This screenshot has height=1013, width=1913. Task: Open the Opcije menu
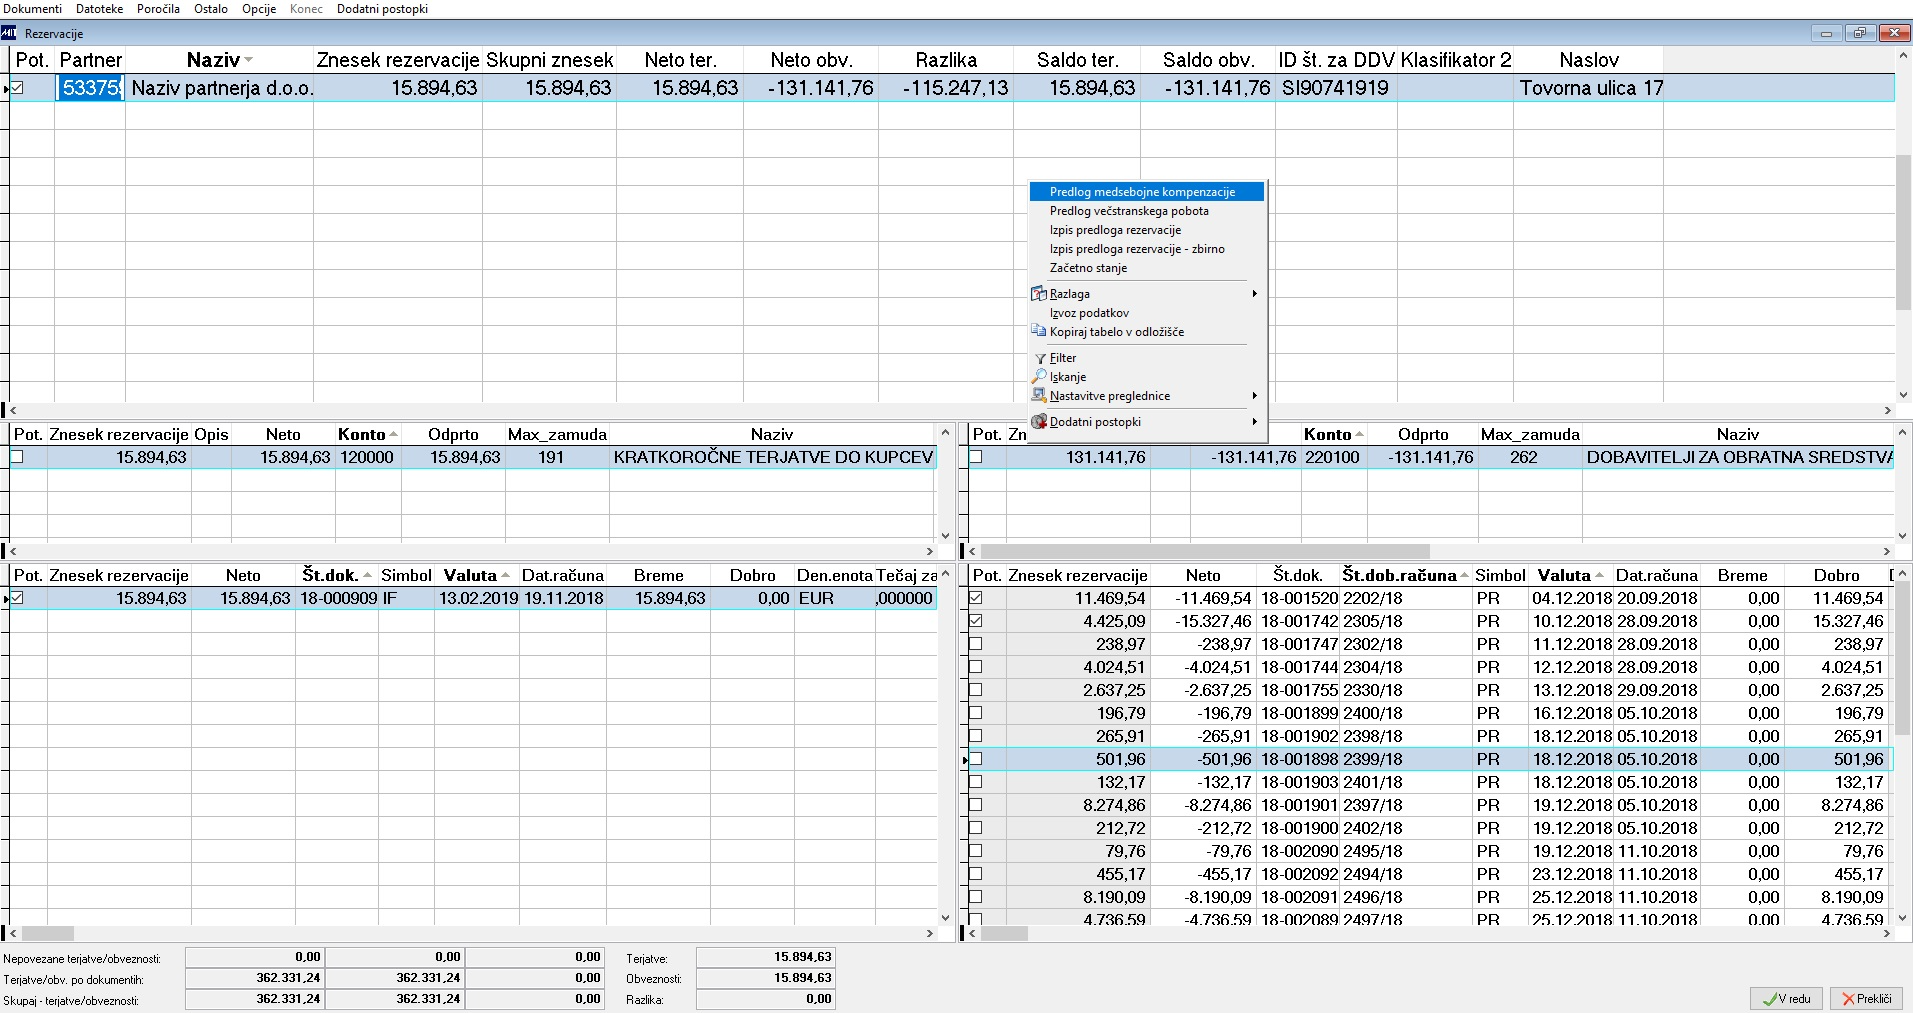coord(259,9)
